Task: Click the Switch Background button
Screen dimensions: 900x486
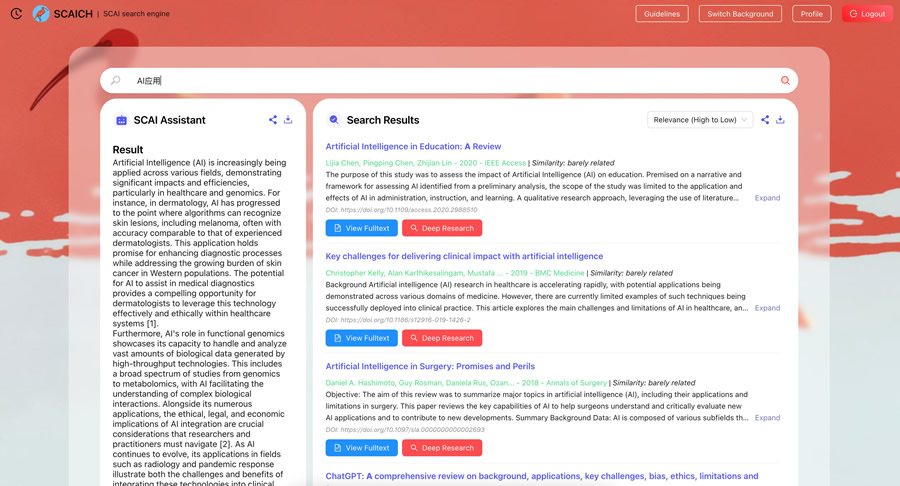Action: [x=740, y=14]
